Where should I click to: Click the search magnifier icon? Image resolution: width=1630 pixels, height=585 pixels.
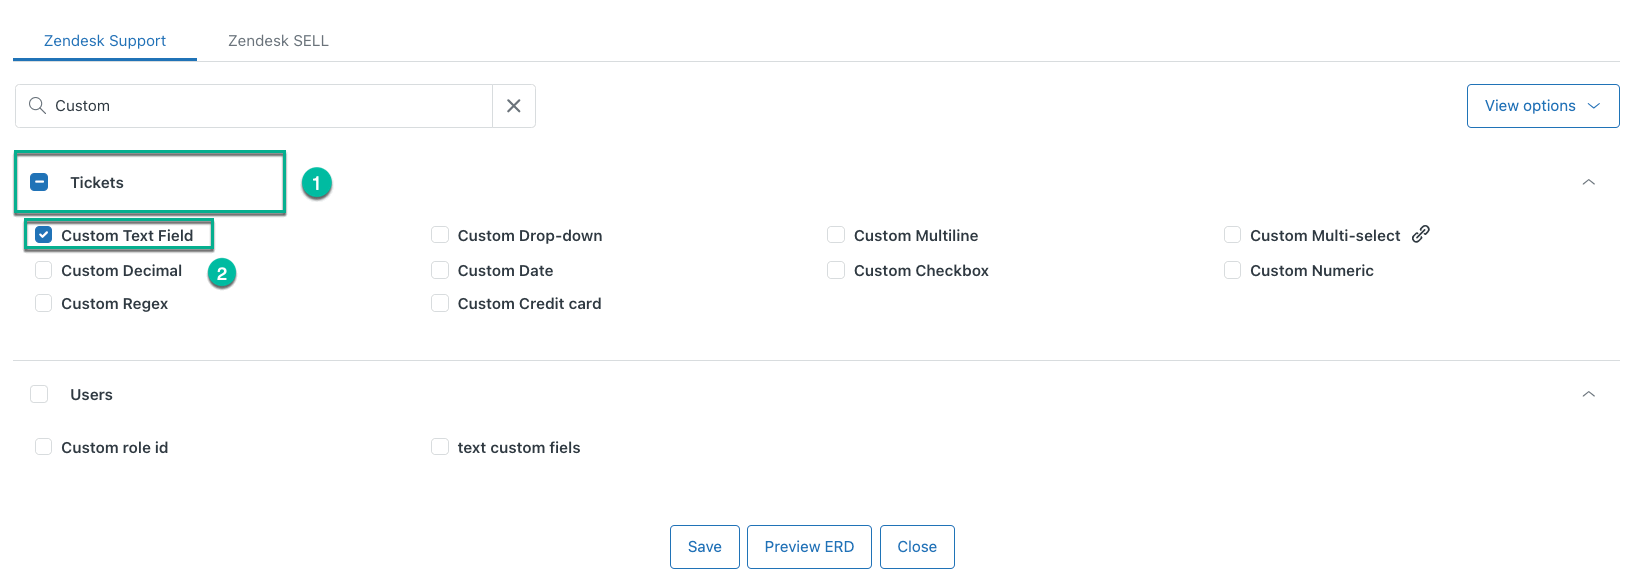pos(37,106)
